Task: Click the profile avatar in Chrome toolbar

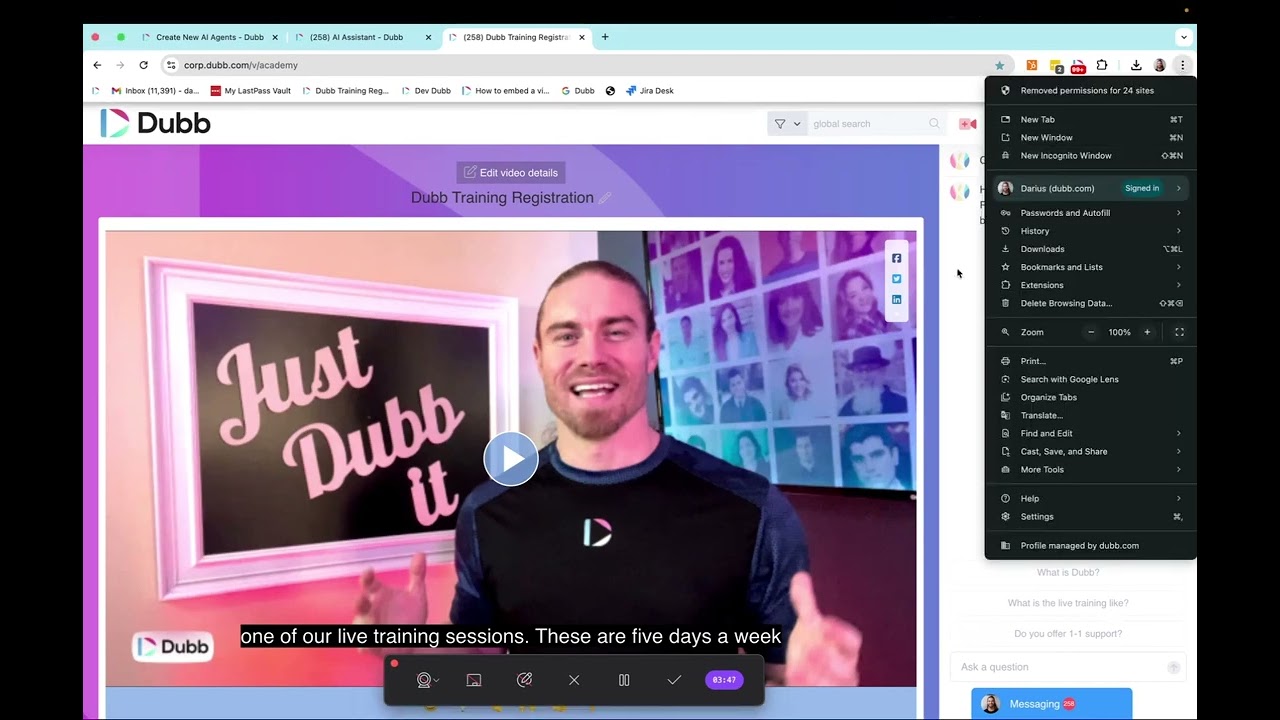Action: 1159,65
